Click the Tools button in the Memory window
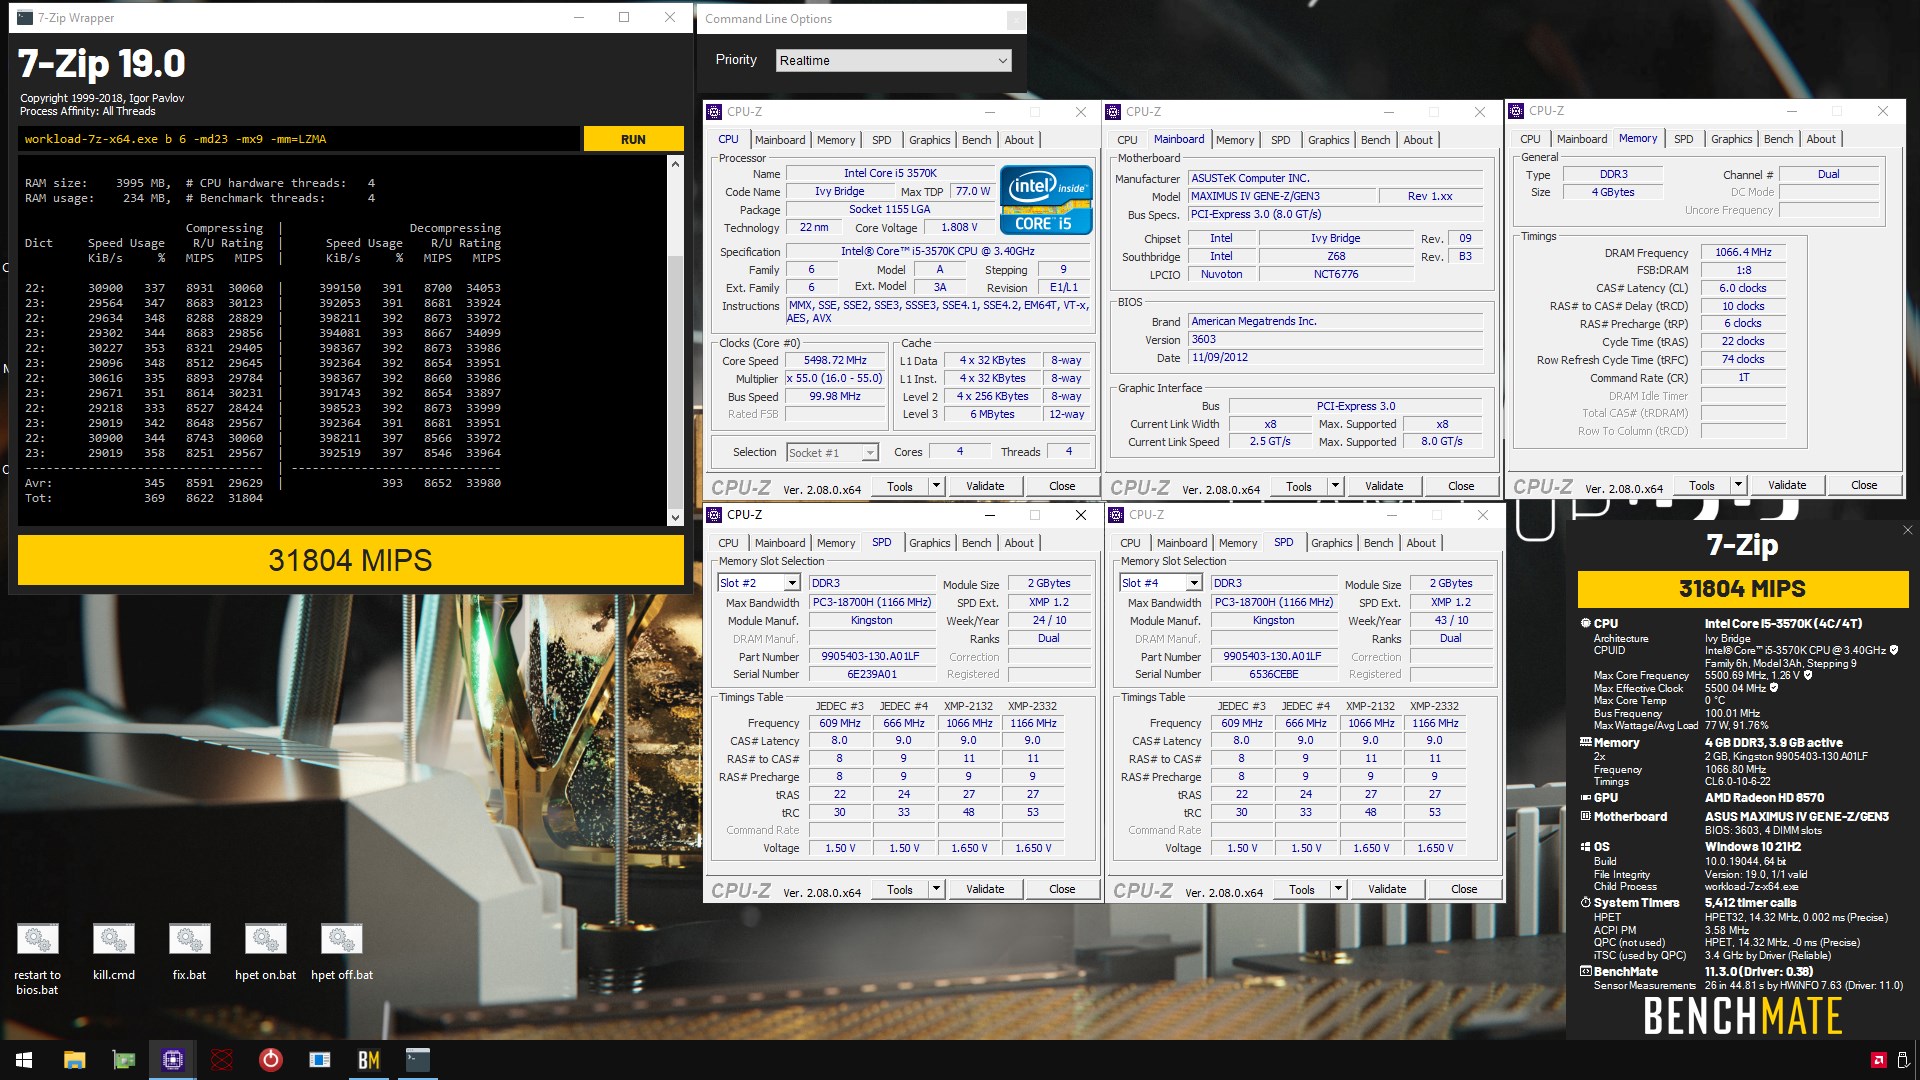Viewport: 1920px width, 1080px height. coord(1701,485)
